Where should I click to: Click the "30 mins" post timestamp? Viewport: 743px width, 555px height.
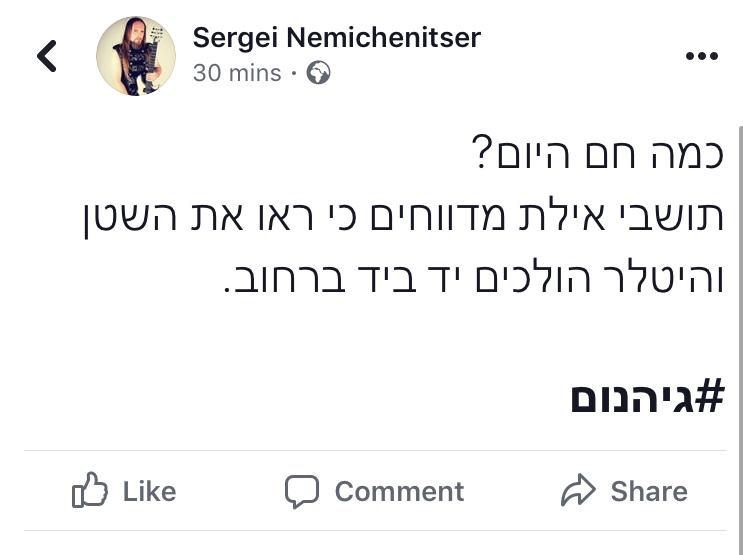click(x=237, y=73)
